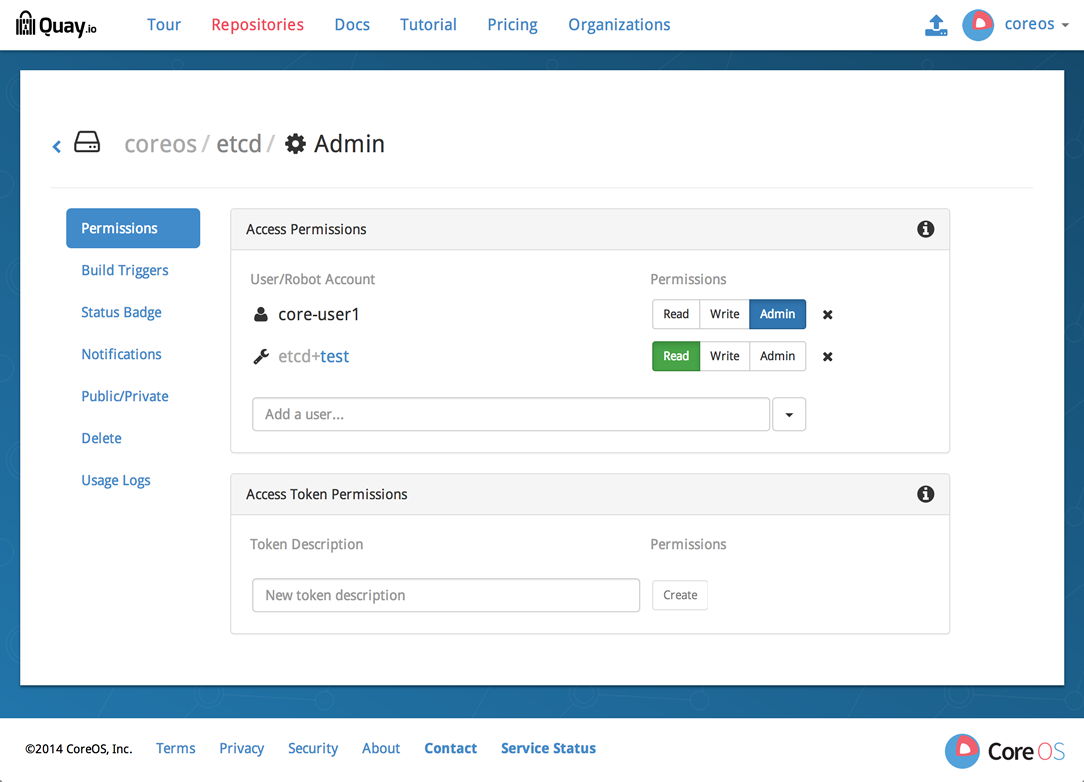The width and height of the screenshot is (1084, 782).
Task: Expand the Add a user dropdown arrow
Action: [789, 414]
